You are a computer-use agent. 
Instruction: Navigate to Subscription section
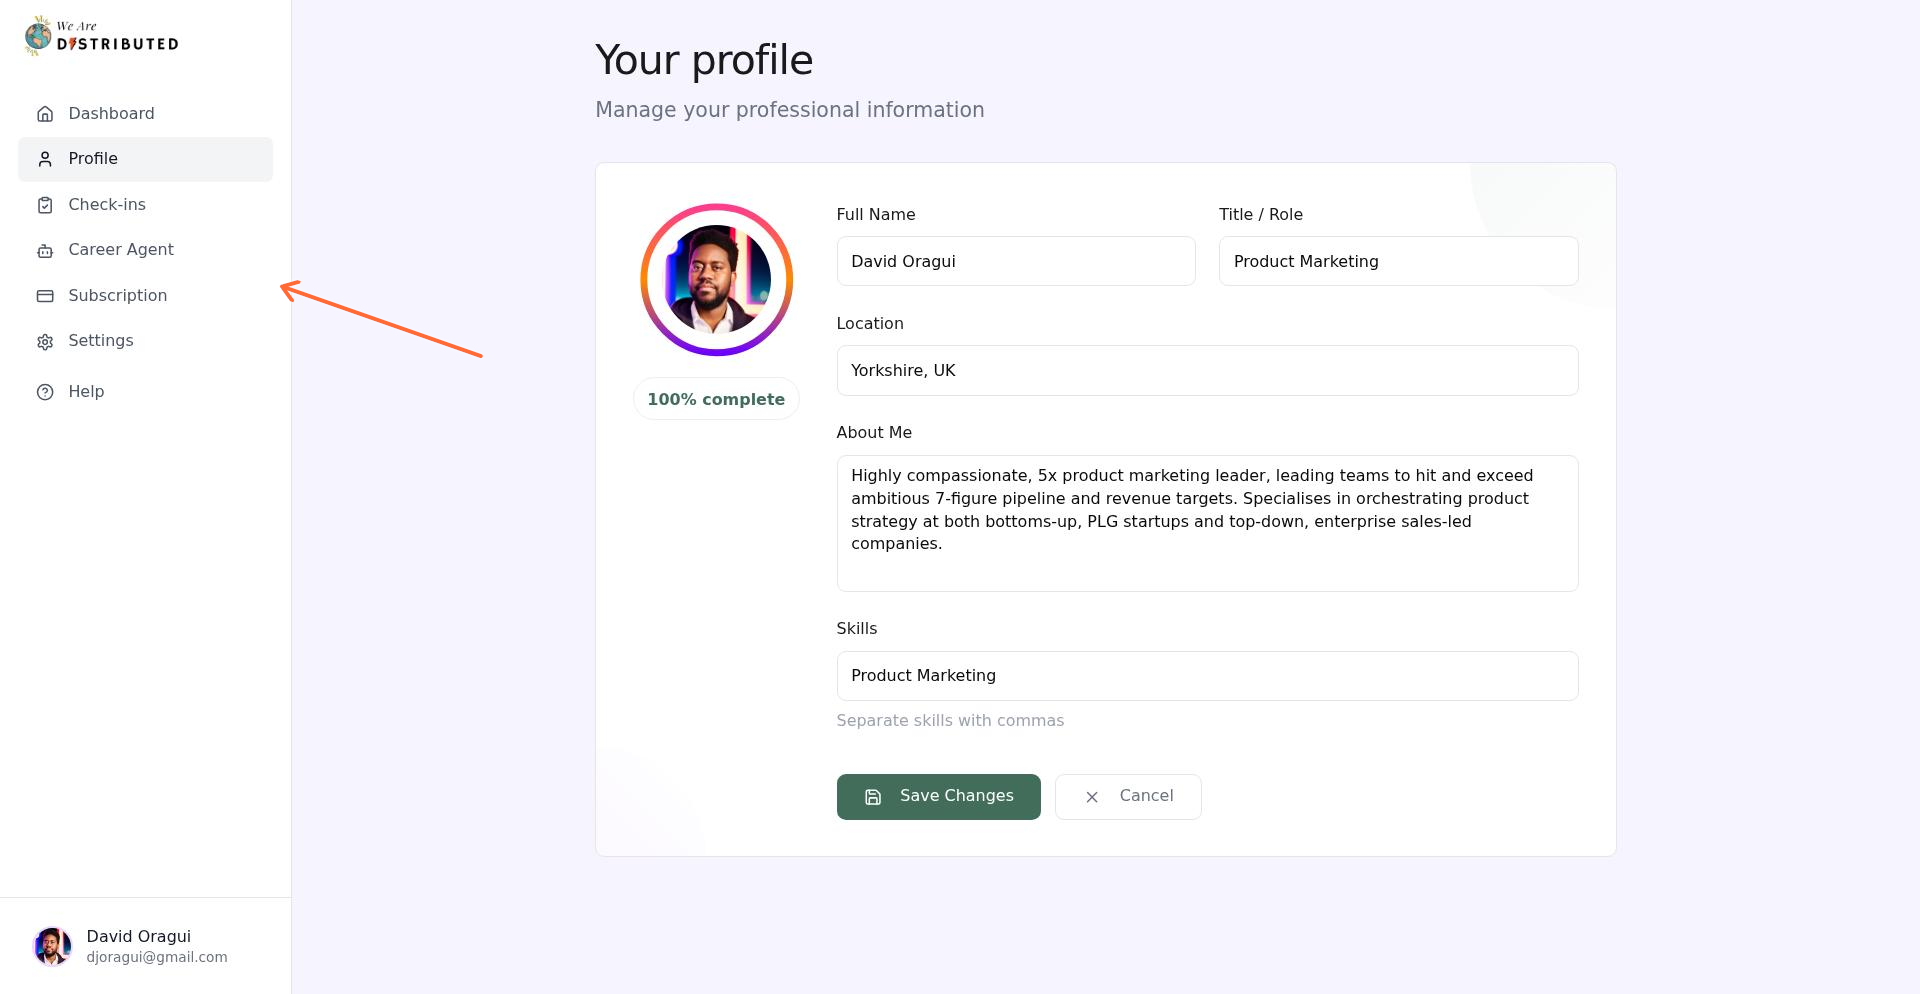118,296
